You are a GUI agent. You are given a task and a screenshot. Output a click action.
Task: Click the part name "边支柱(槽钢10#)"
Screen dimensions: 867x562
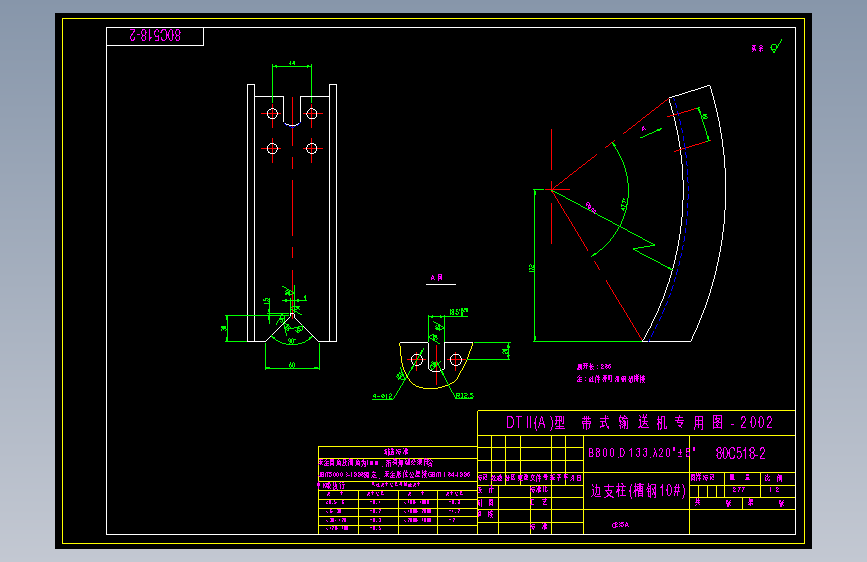pyautogui.click(x=638, y=491)
